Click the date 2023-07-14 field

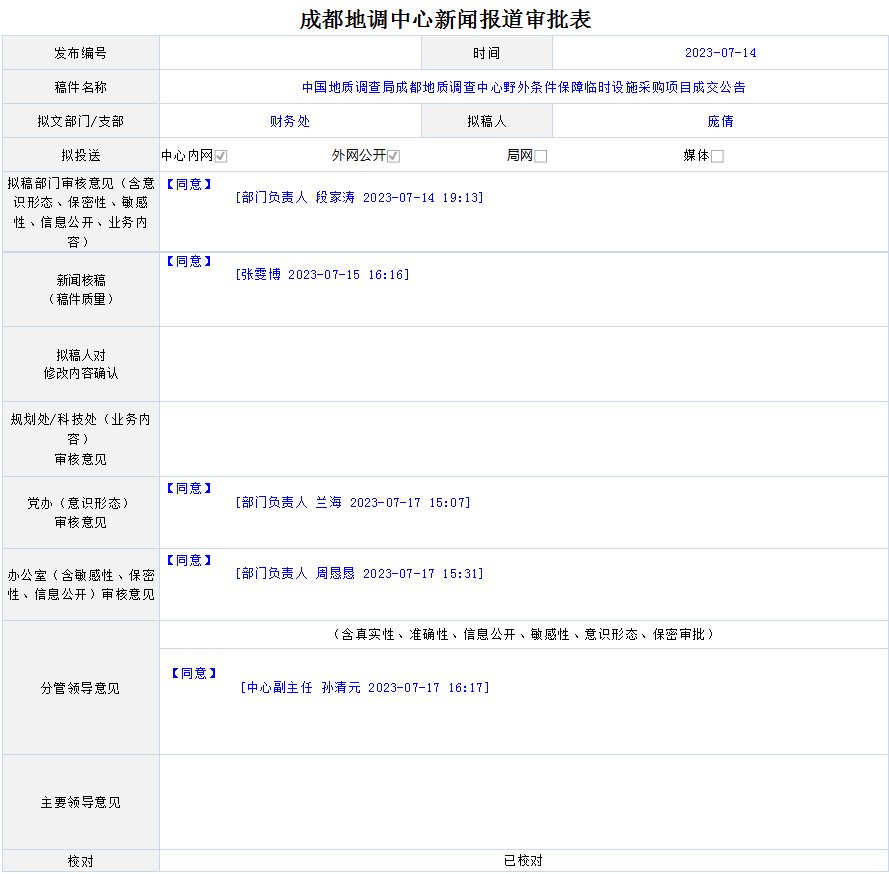click(720, 53)
